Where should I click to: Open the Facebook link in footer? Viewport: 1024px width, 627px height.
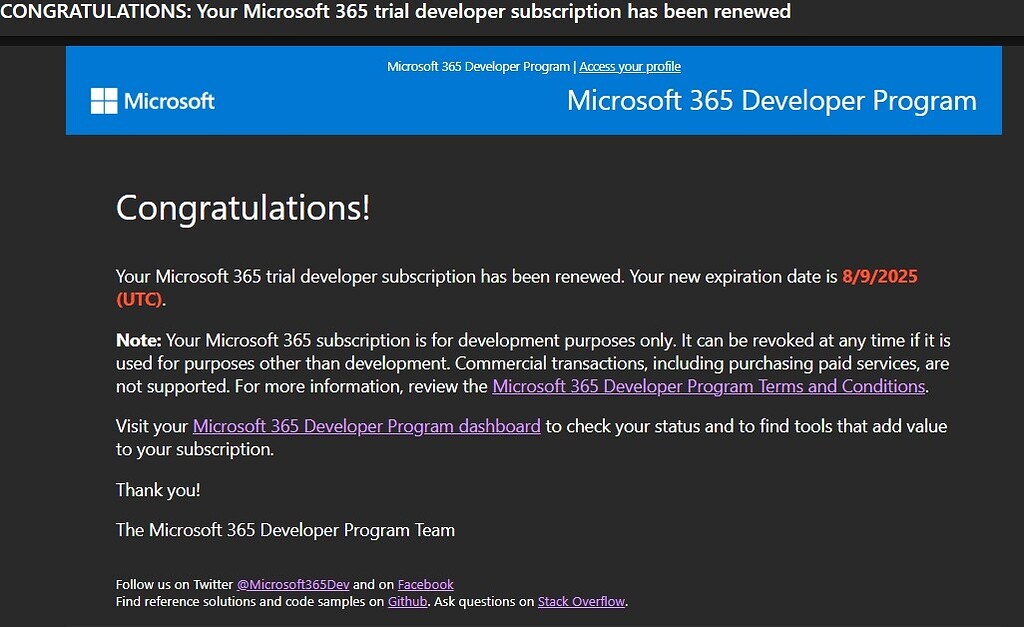point(425,585)
